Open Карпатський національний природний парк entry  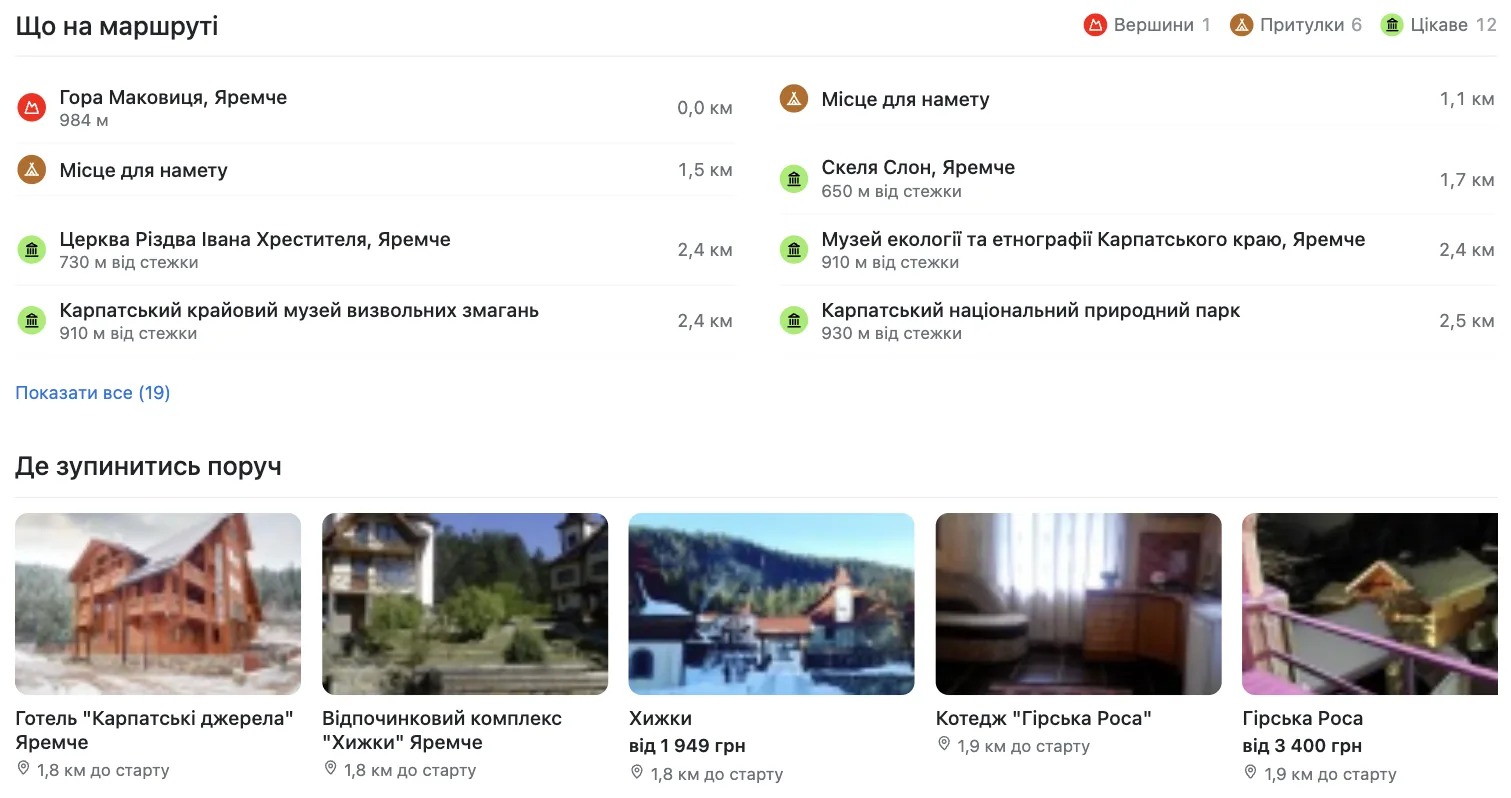(1031, 311)
